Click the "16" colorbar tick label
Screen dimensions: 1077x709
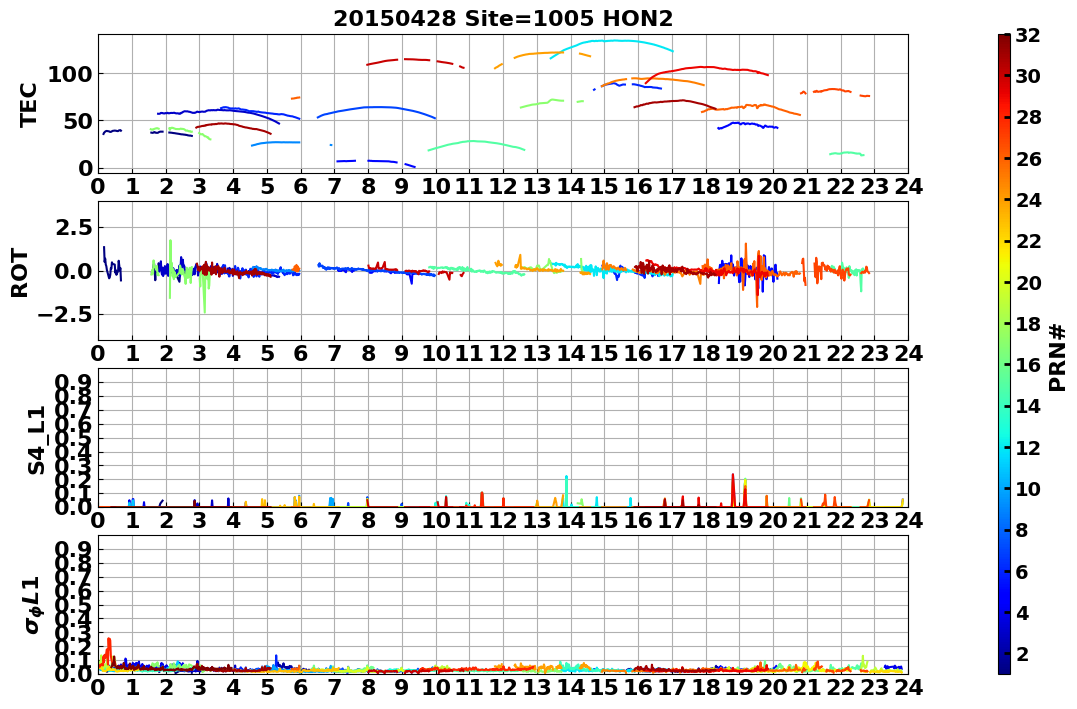[1028, 365]
